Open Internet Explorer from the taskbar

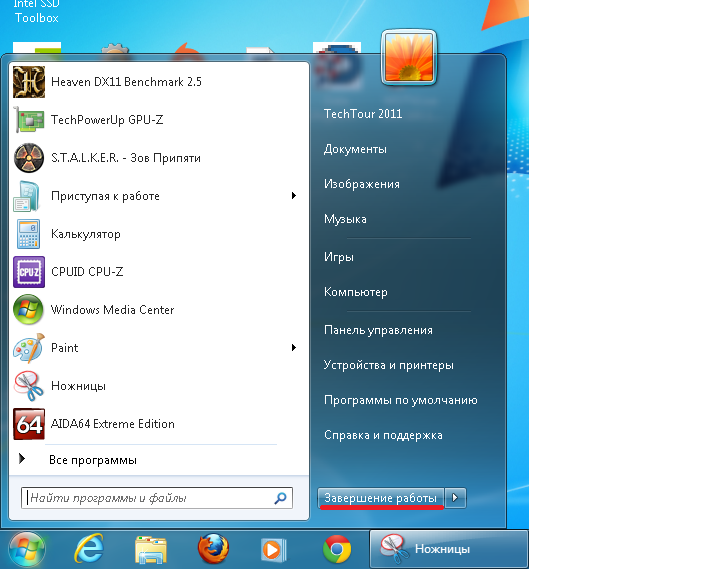pyautogui.click(x=89, y=548)
